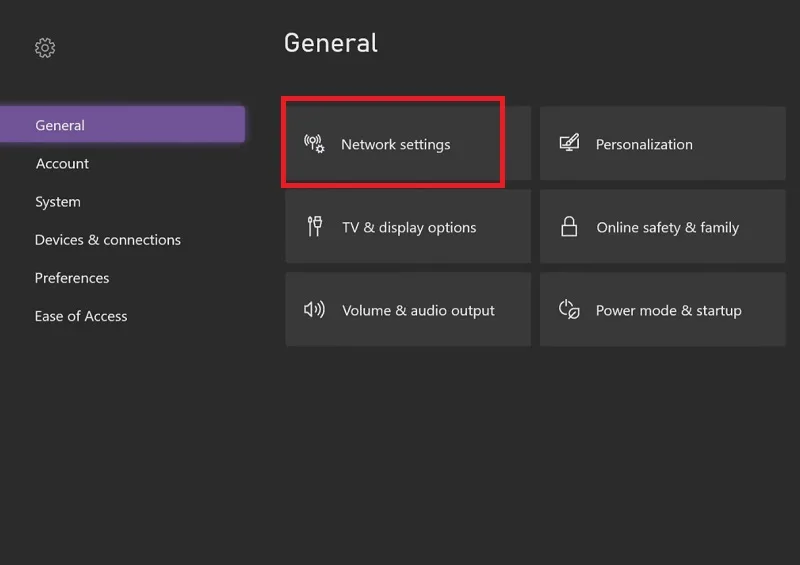The height and width of the screenshot is (565, 800).
Task: Click the Volume speaker icon
Action: pyautogui.click(x=314, y=310)
